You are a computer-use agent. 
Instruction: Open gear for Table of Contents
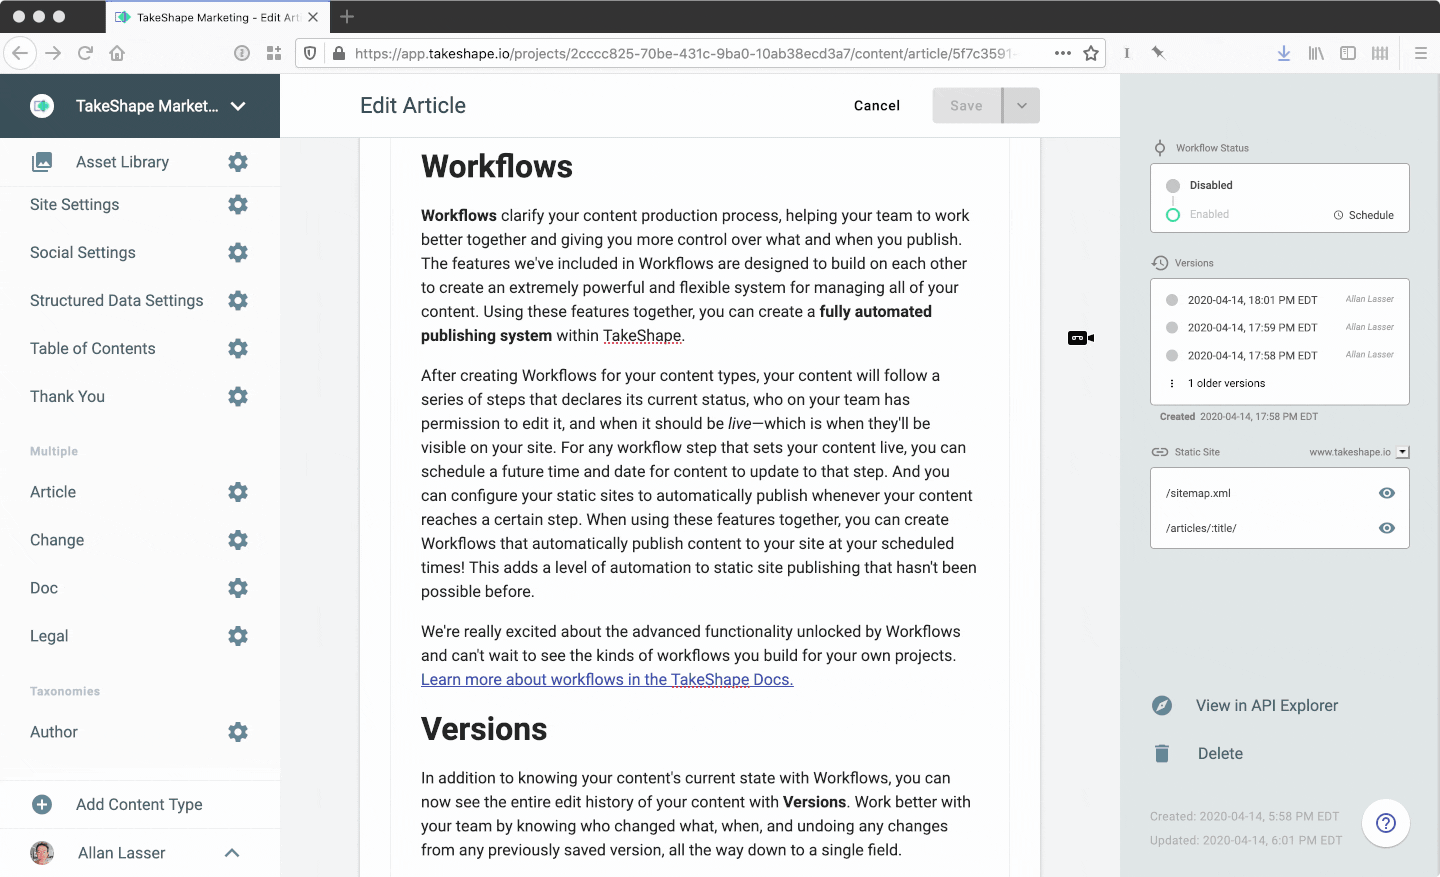238,348
